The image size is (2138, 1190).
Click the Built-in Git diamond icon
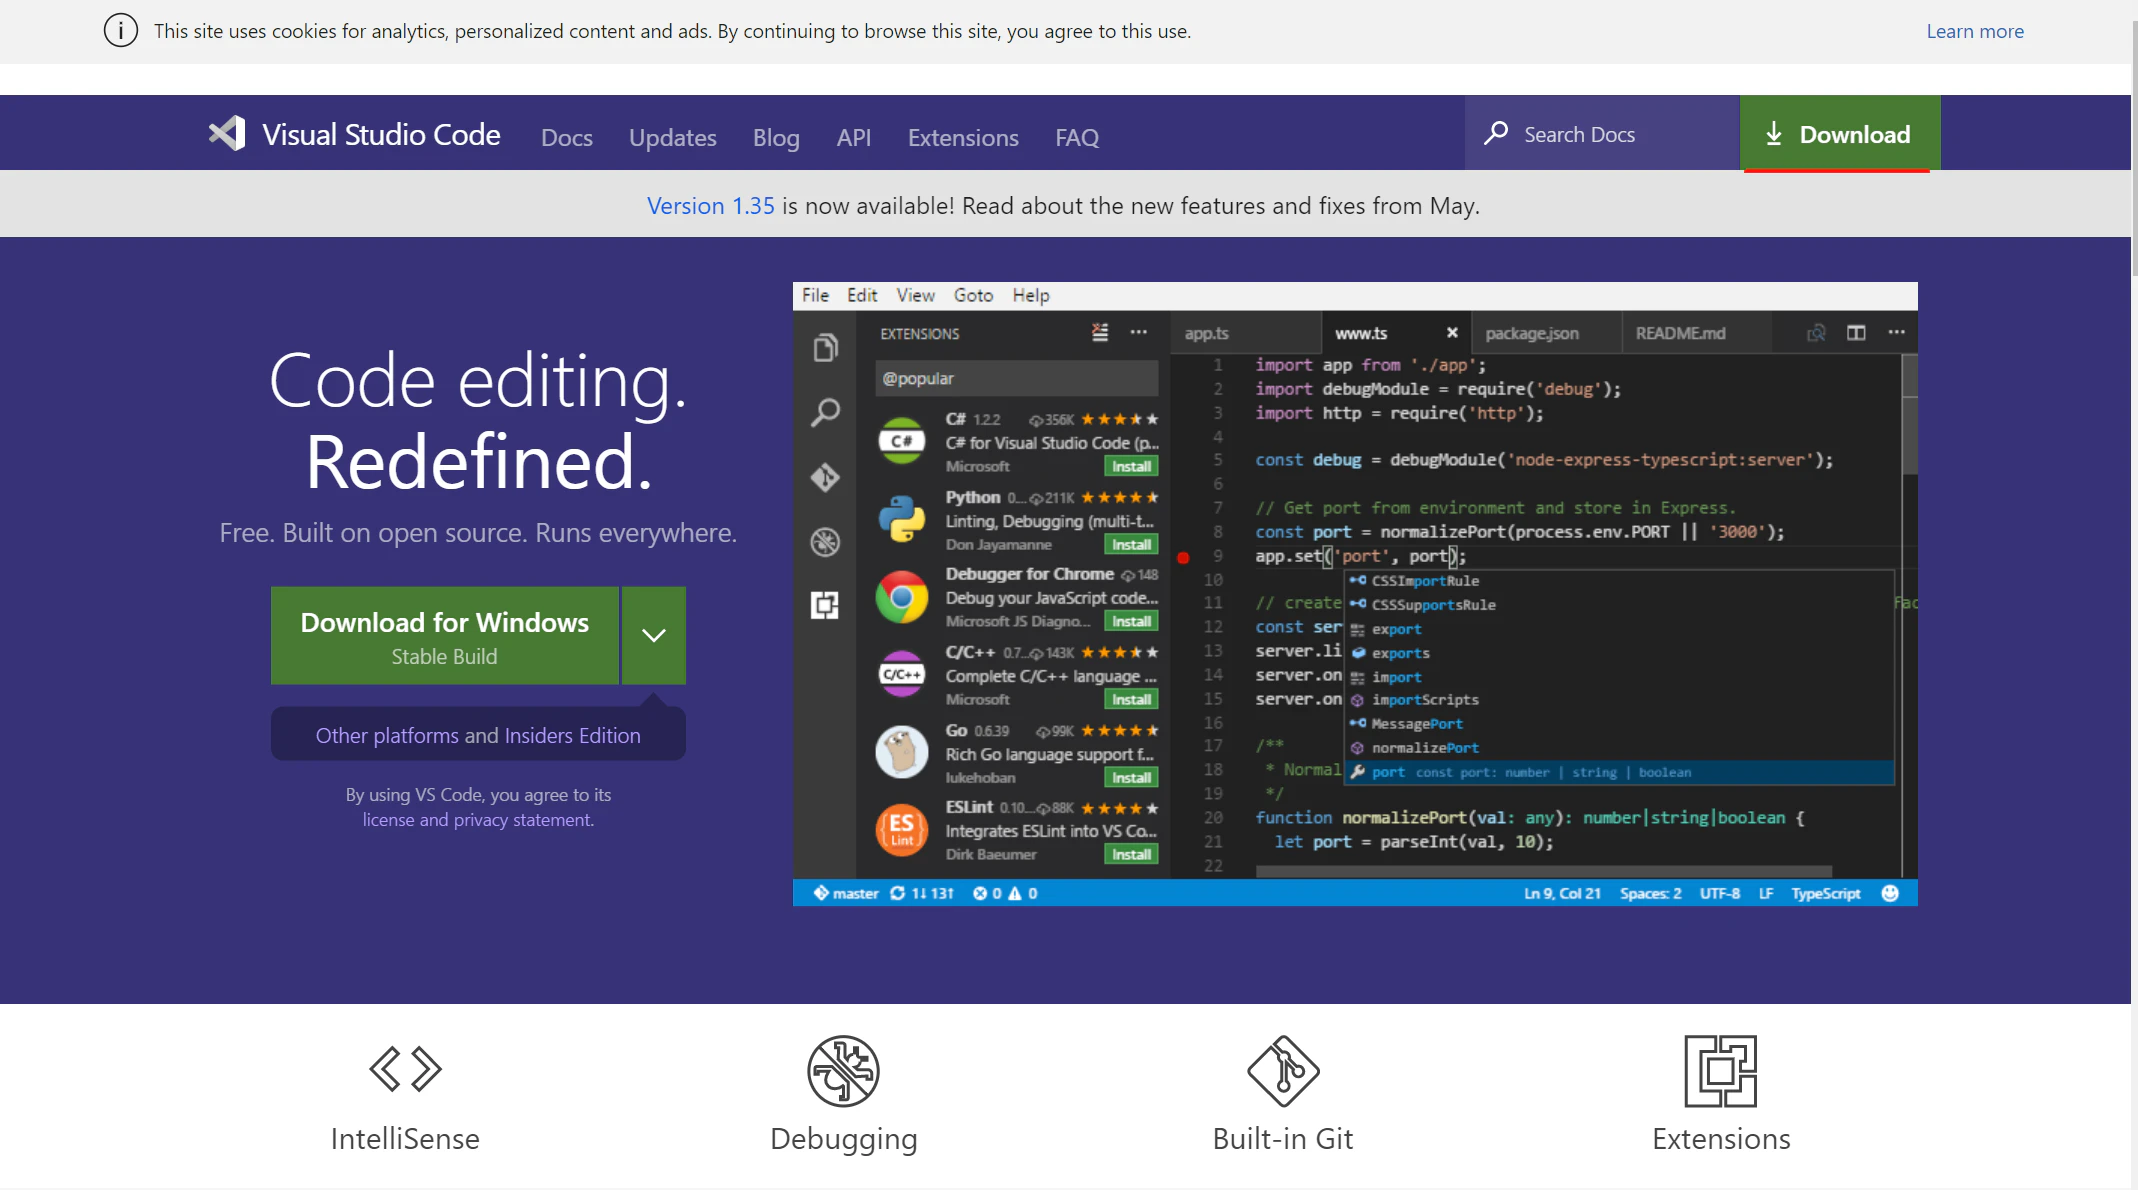click(x=1283, y=1071)
